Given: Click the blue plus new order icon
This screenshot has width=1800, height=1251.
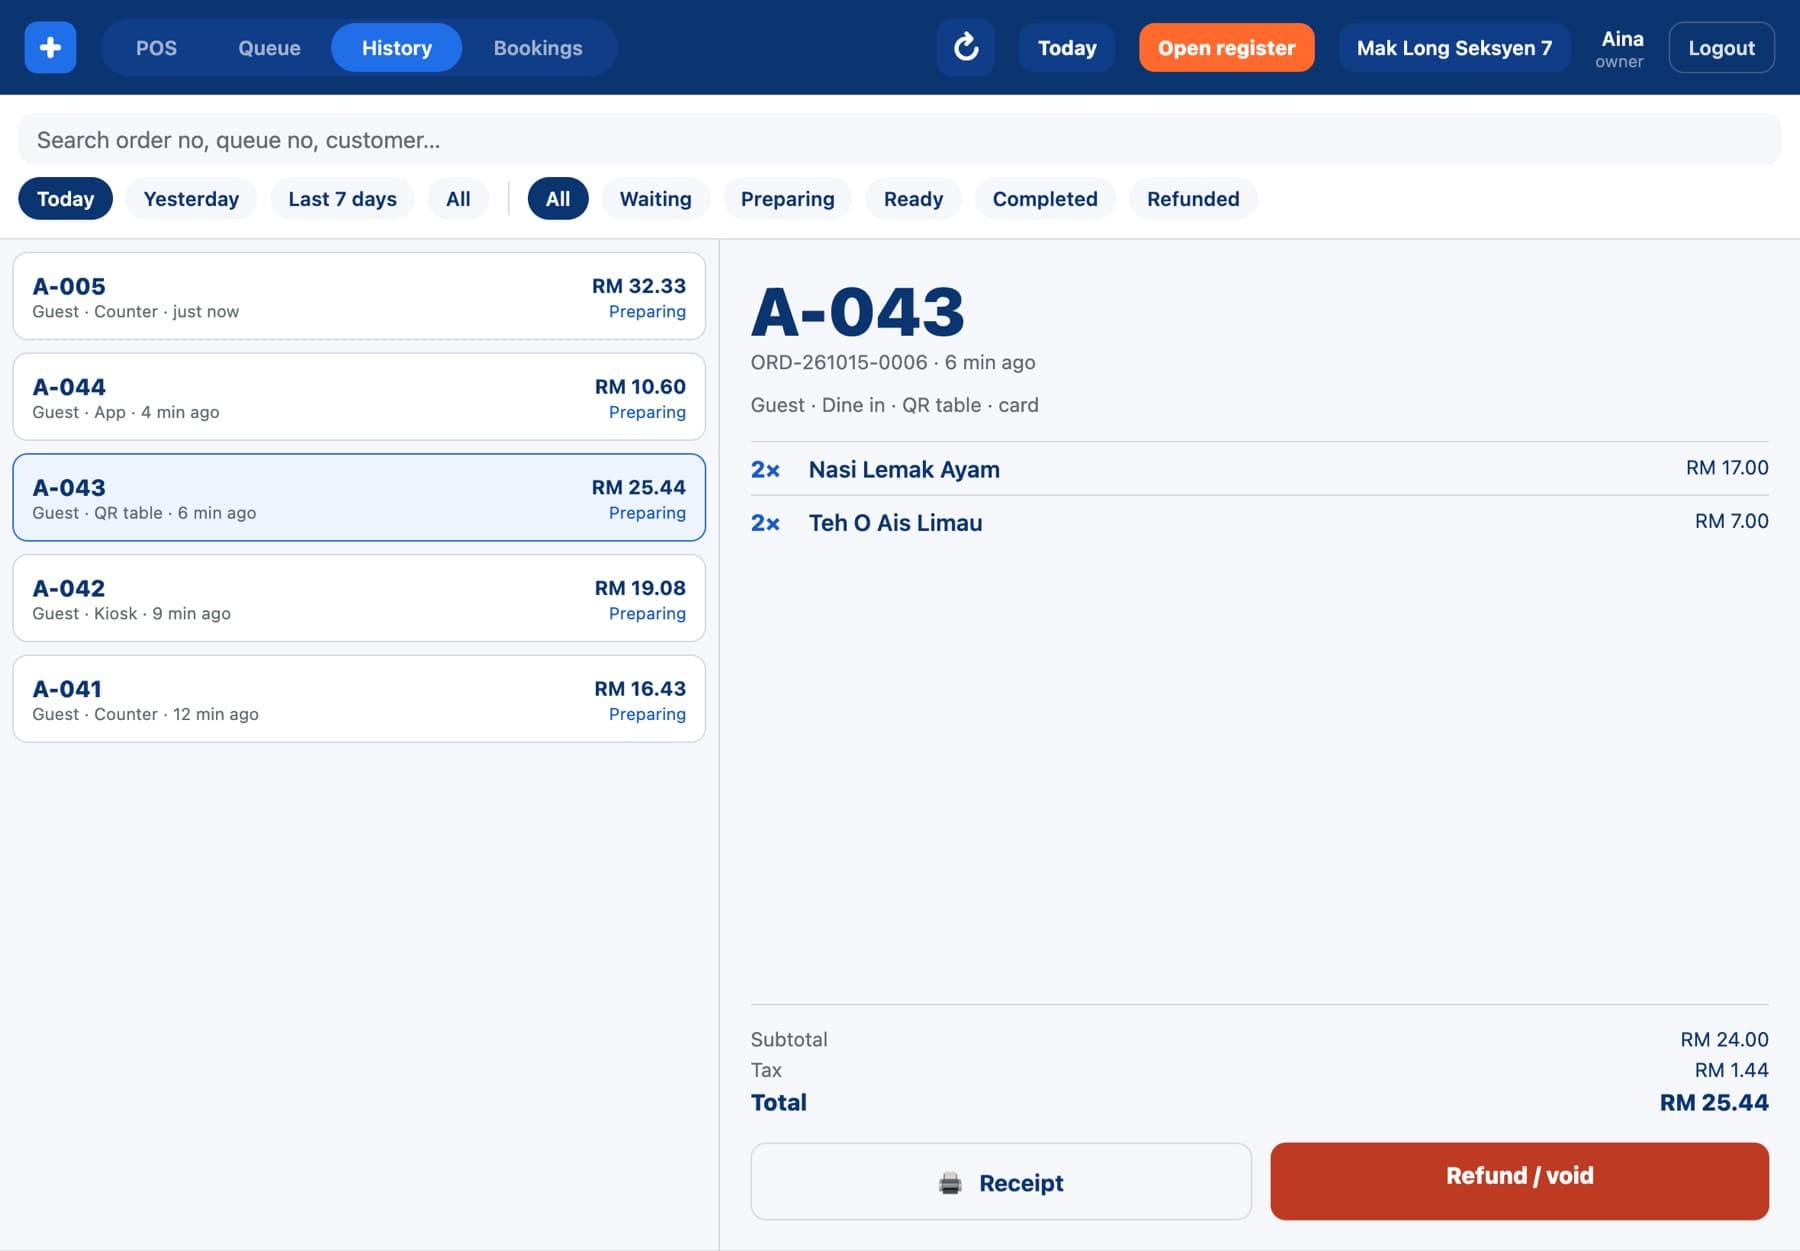Looking at the screenshot, I should point(50,47).
